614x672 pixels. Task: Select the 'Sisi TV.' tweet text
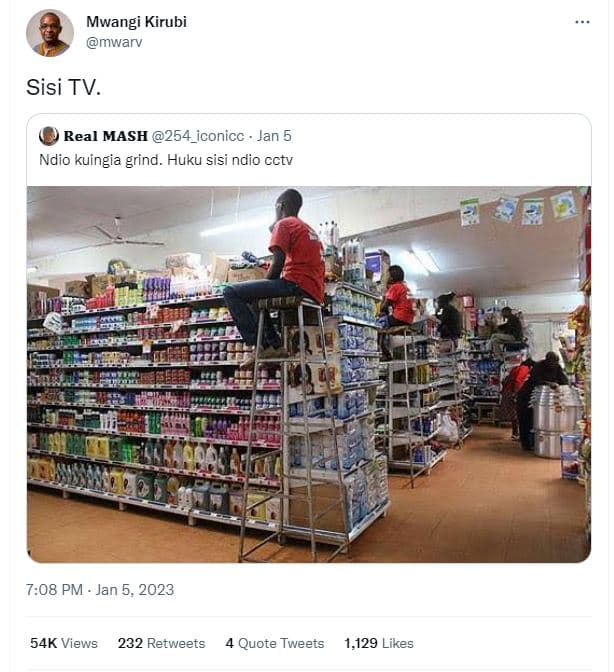click(x=63, y=87)
